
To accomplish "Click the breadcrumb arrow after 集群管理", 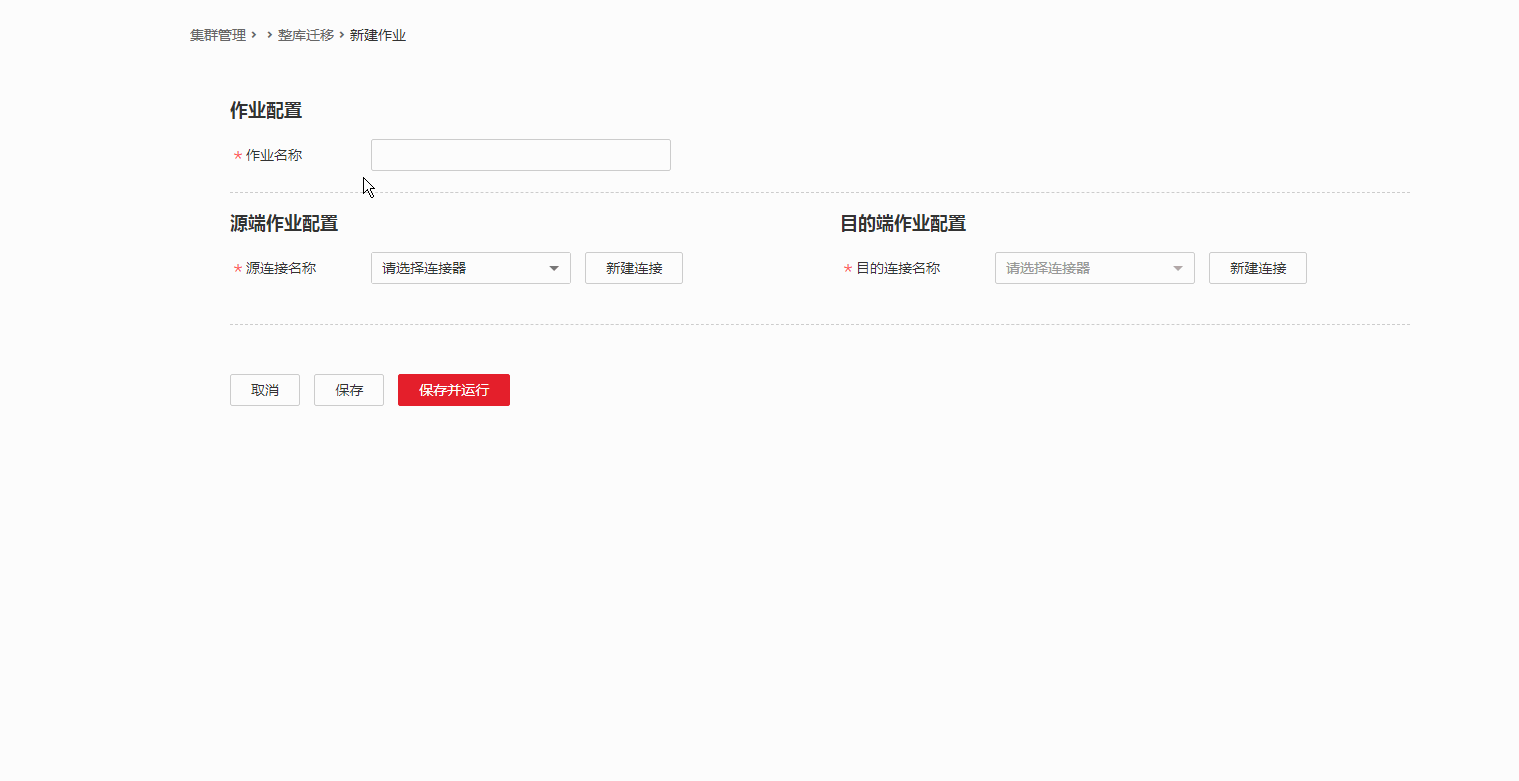I will (252, 34).
